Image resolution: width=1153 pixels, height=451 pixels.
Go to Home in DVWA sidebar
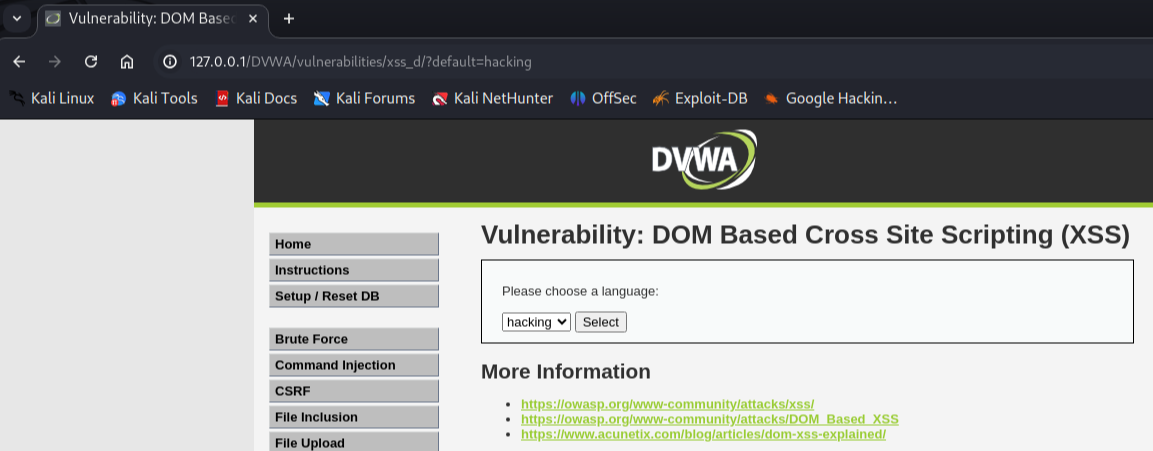click(x=354, y=244)
